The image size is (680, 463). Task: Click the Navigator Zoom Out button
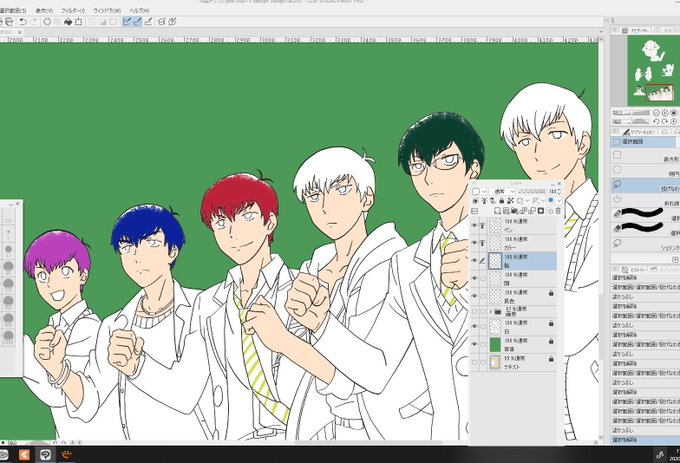pyautogui.click(x=657, y=113)
